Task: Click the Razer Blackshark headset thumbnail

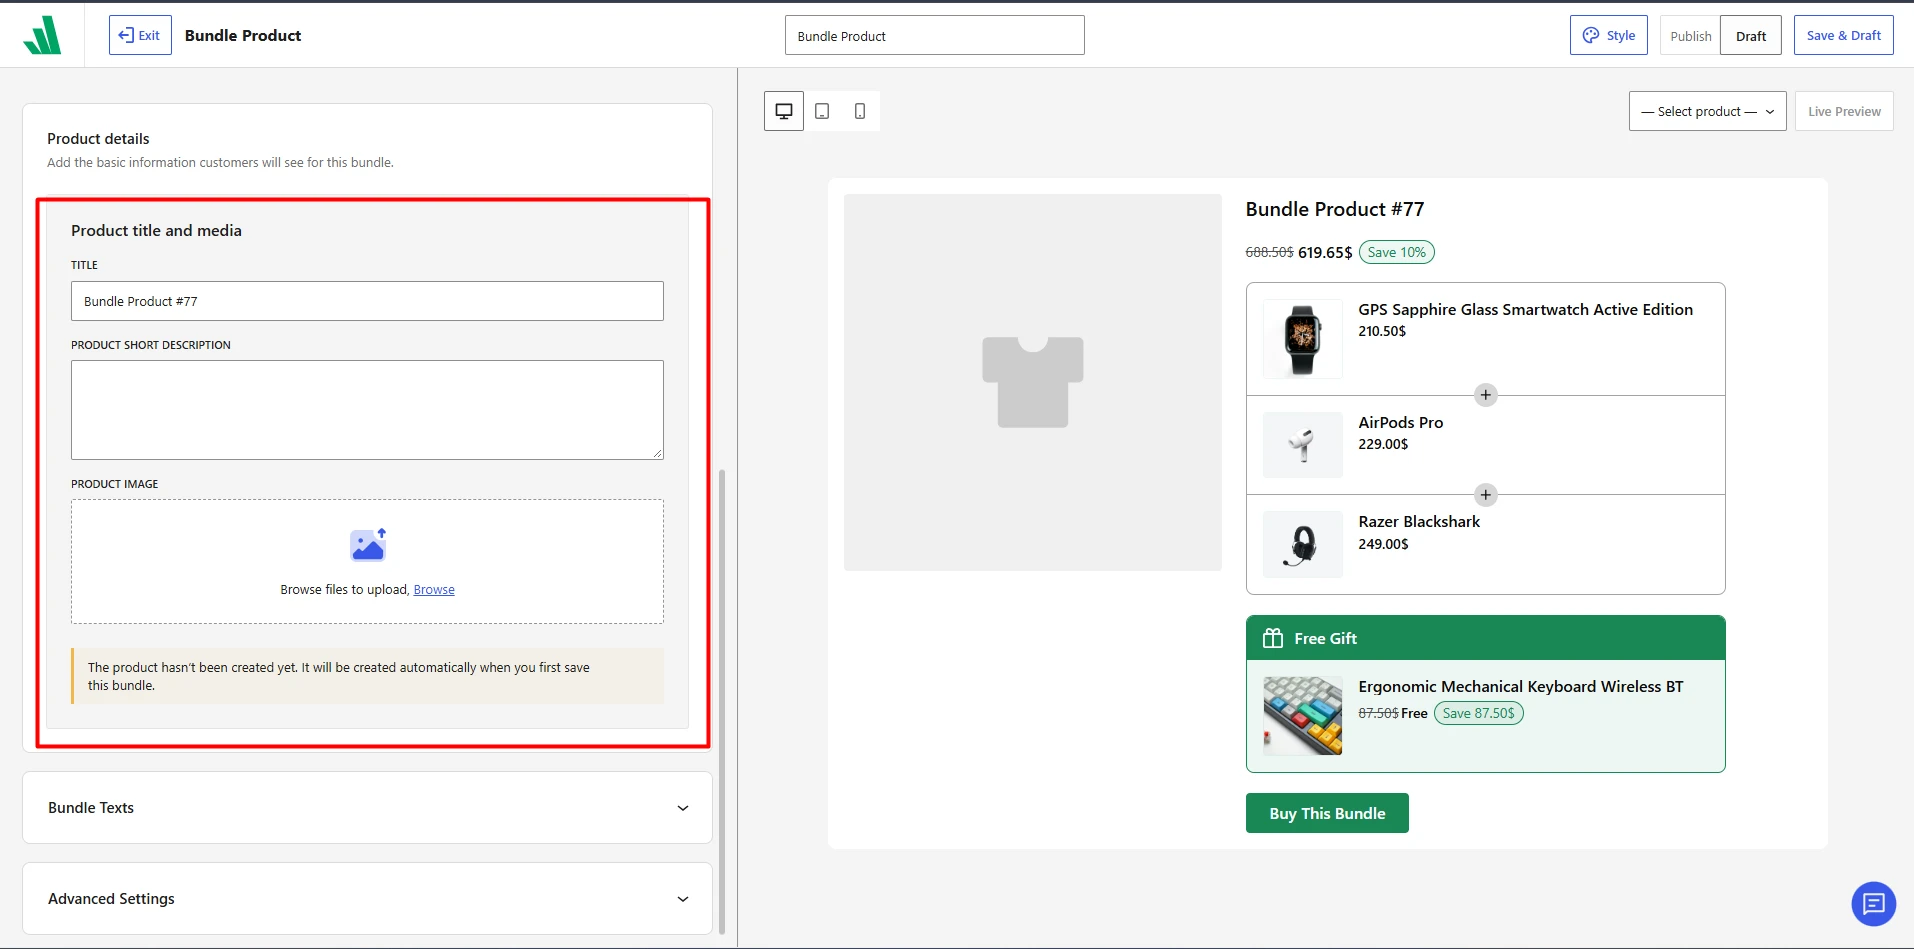Action: pos(1302,545)
